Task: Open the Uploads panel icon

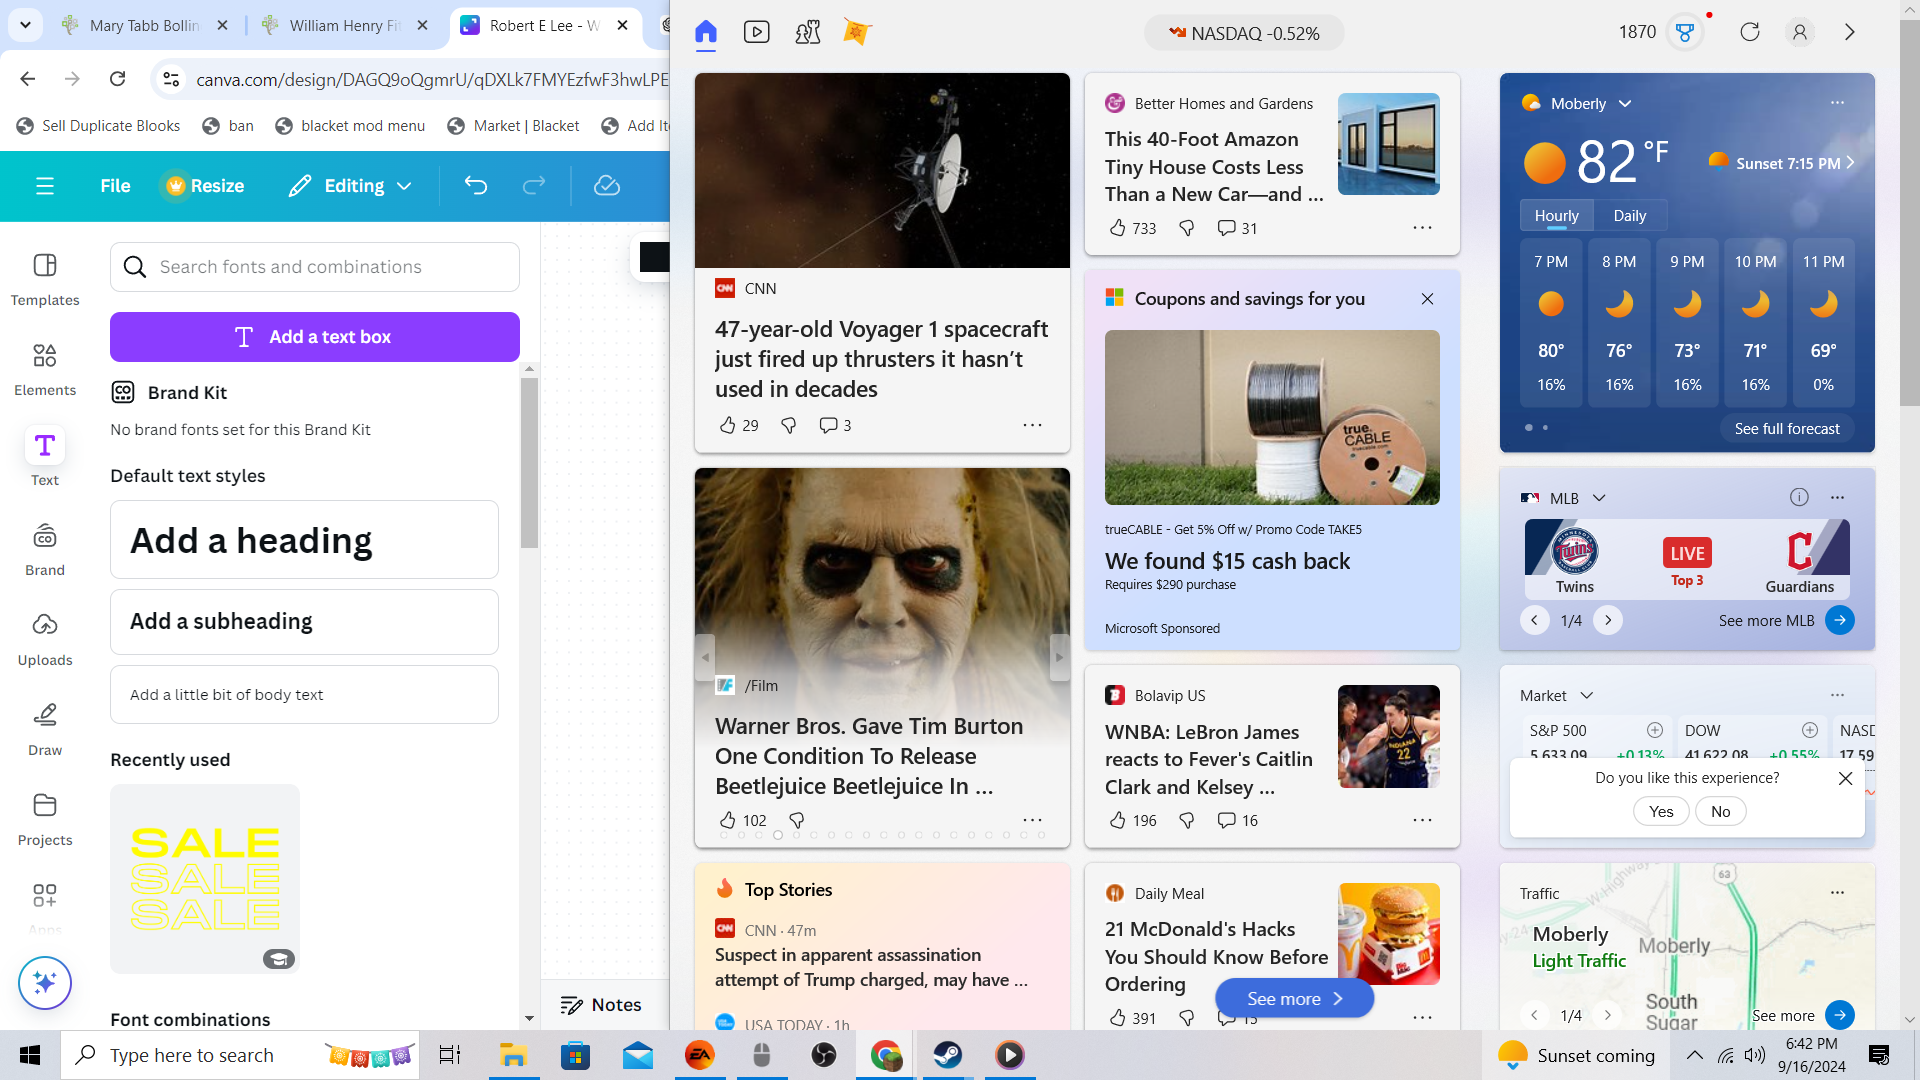Action: point(45,625)
